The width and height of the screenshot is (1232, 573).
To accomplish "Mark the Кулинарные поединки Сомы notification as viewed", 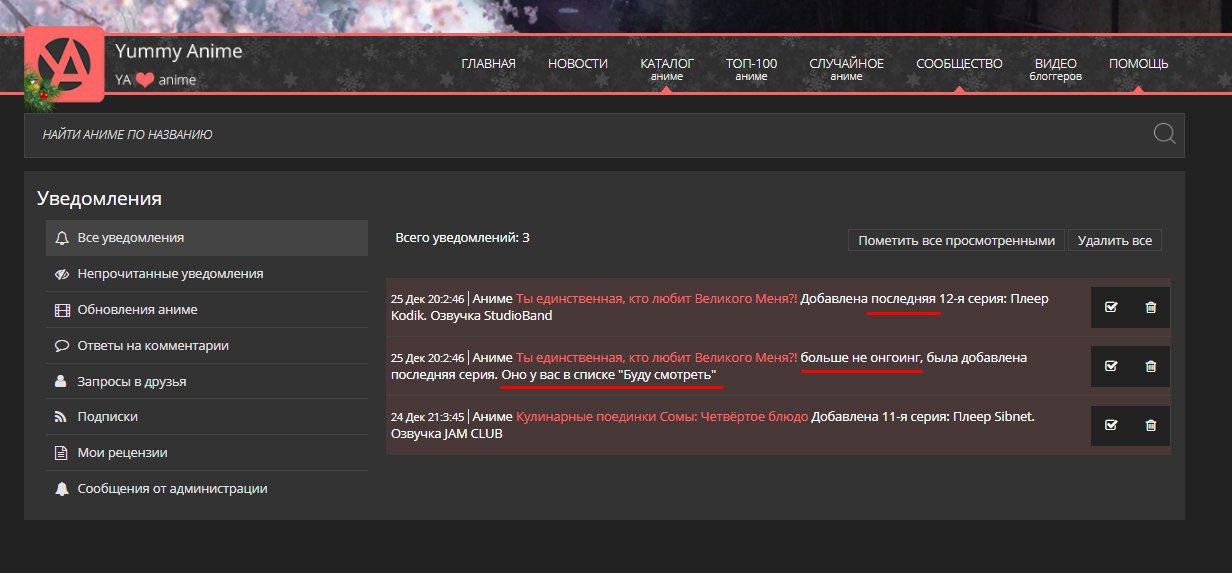I will [x=1111, y=425].
